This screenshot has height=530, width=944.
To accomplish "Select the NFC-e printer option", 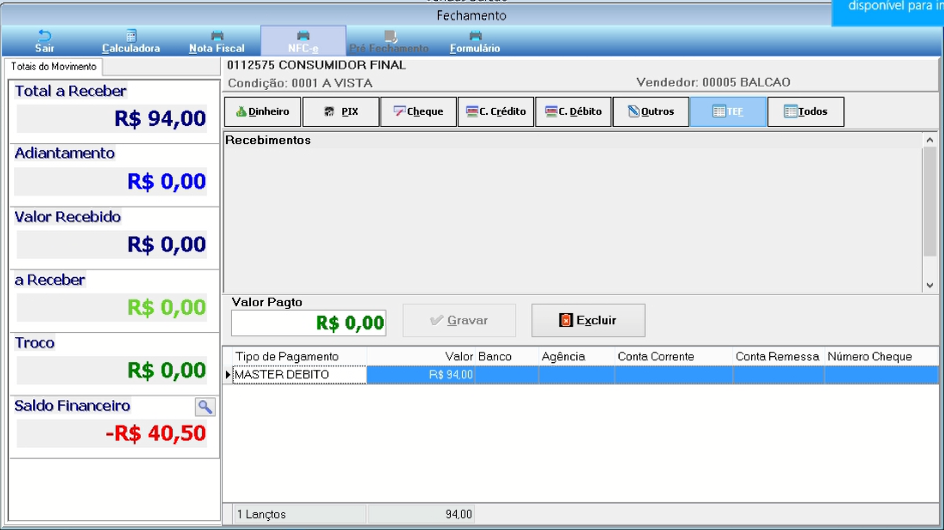I will pos(303,42).
